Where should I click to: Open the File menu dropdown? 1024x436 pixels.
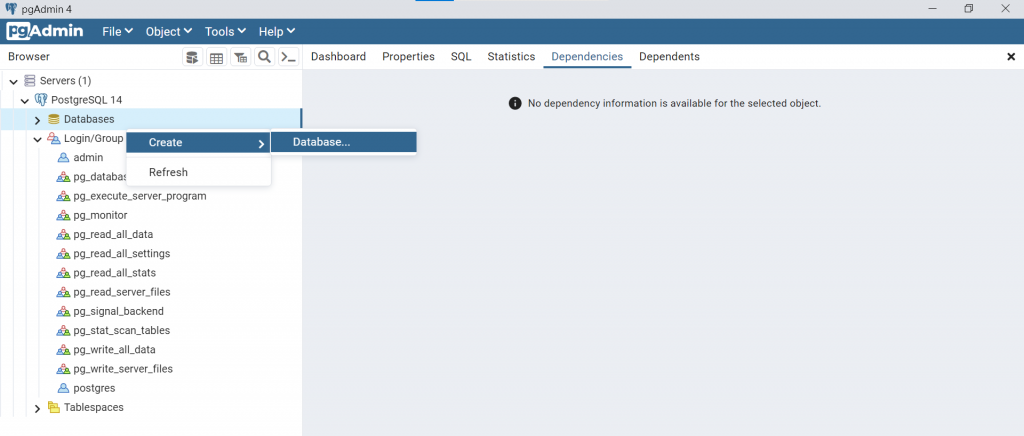[x=118, y=31]
